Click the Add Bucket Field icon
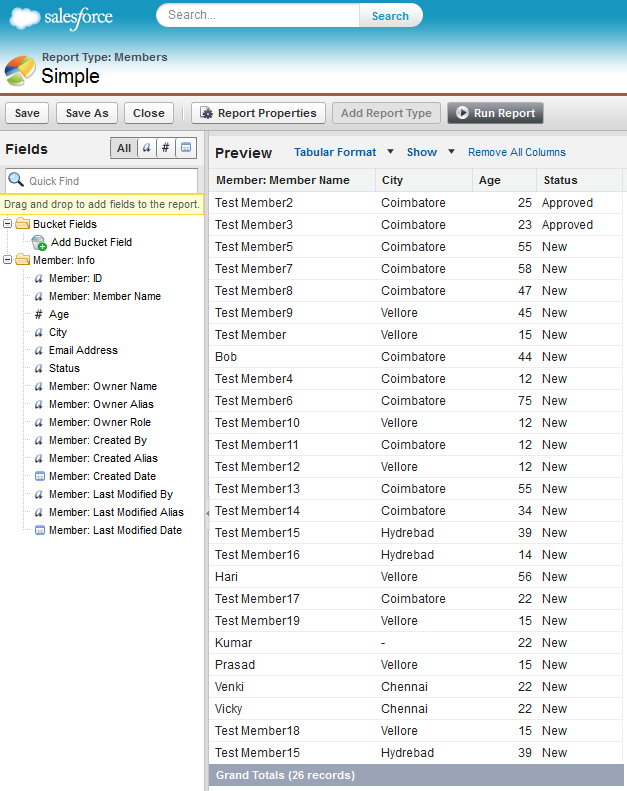The width and height of the screenshot is (627, 791). [39, 243]
